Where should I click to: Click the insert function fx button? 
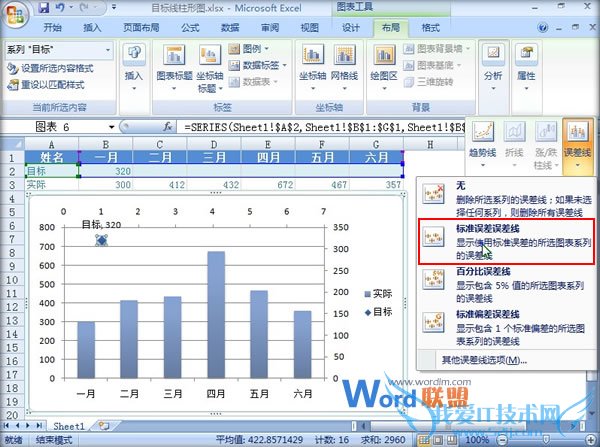167,127
